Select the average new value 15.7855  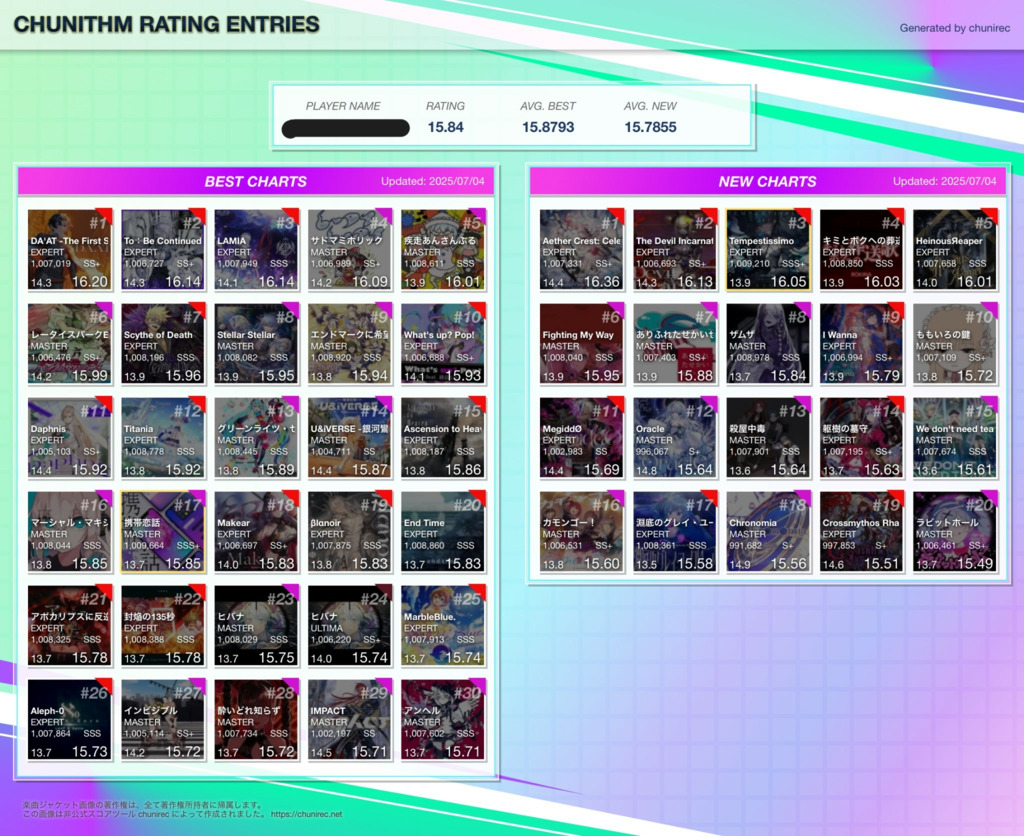tap(650, 127)
